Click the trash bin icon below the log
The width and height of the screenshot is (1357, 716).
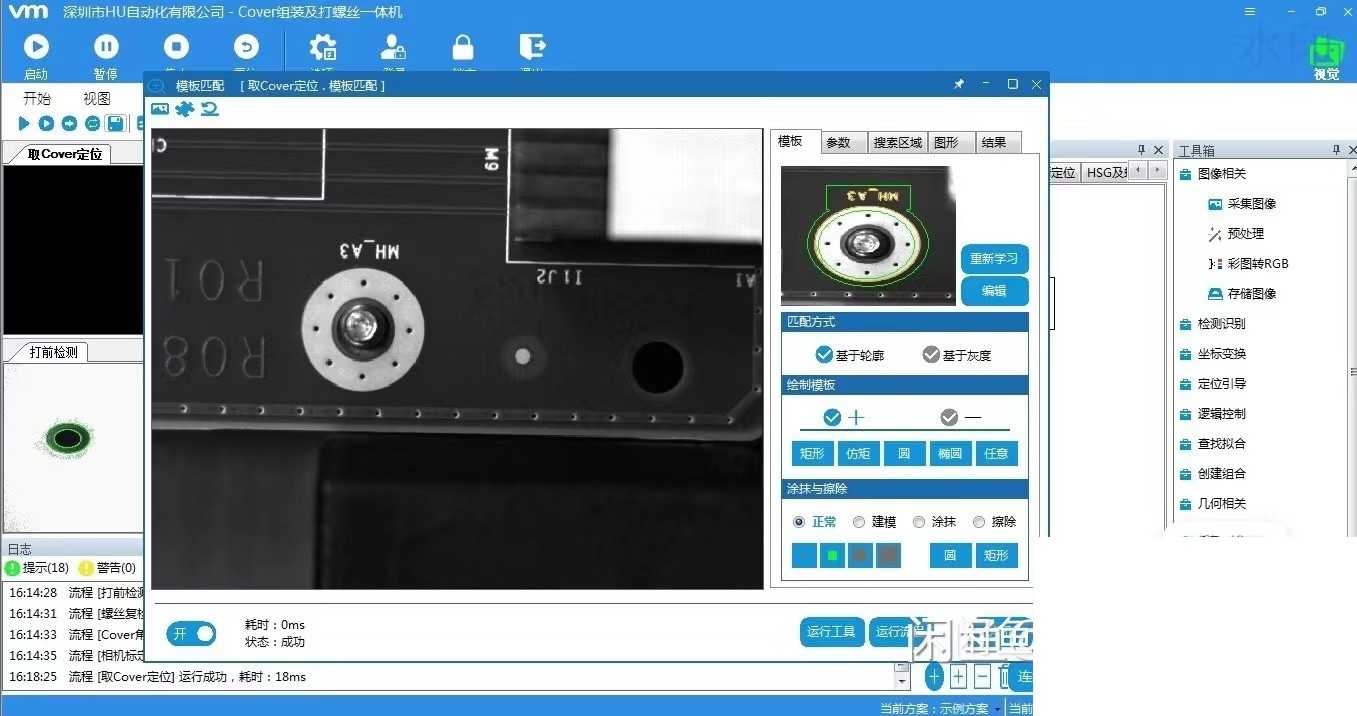pyautogui.click(x=1005, y=677)
